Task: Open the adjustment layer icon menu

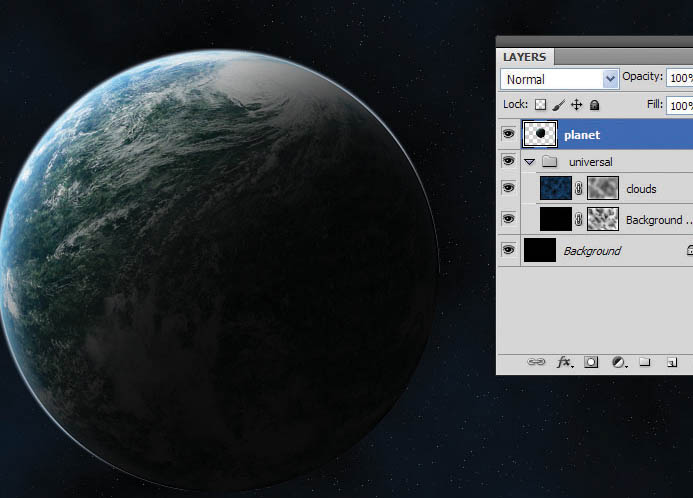Action: (x=618, y=362)
